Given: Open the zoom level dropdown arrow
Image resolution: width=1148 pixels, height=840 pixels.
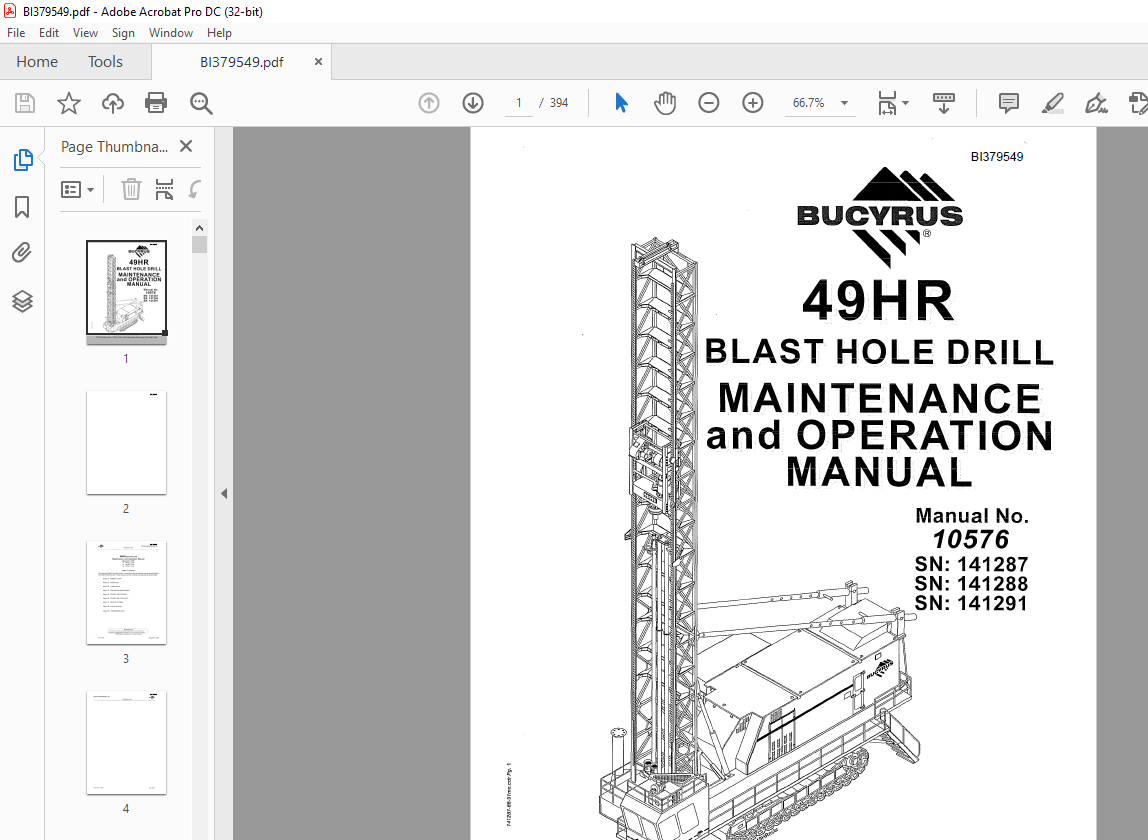Looking at the screenshot, I should 844,103.
